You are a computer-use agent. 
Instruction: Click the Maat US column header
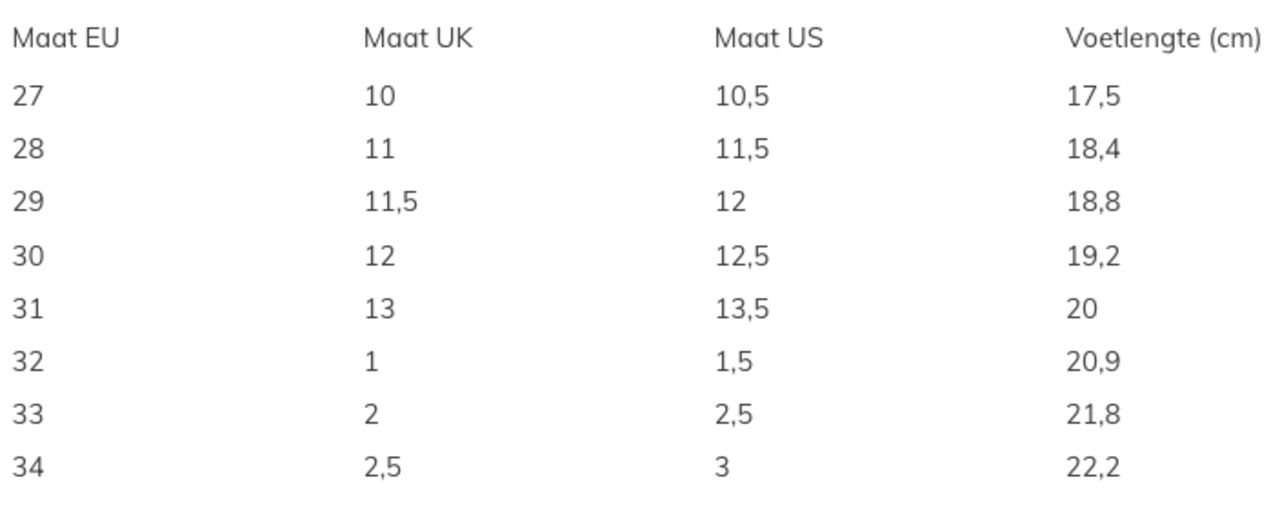pyautogui.click(x=769, y=40)
